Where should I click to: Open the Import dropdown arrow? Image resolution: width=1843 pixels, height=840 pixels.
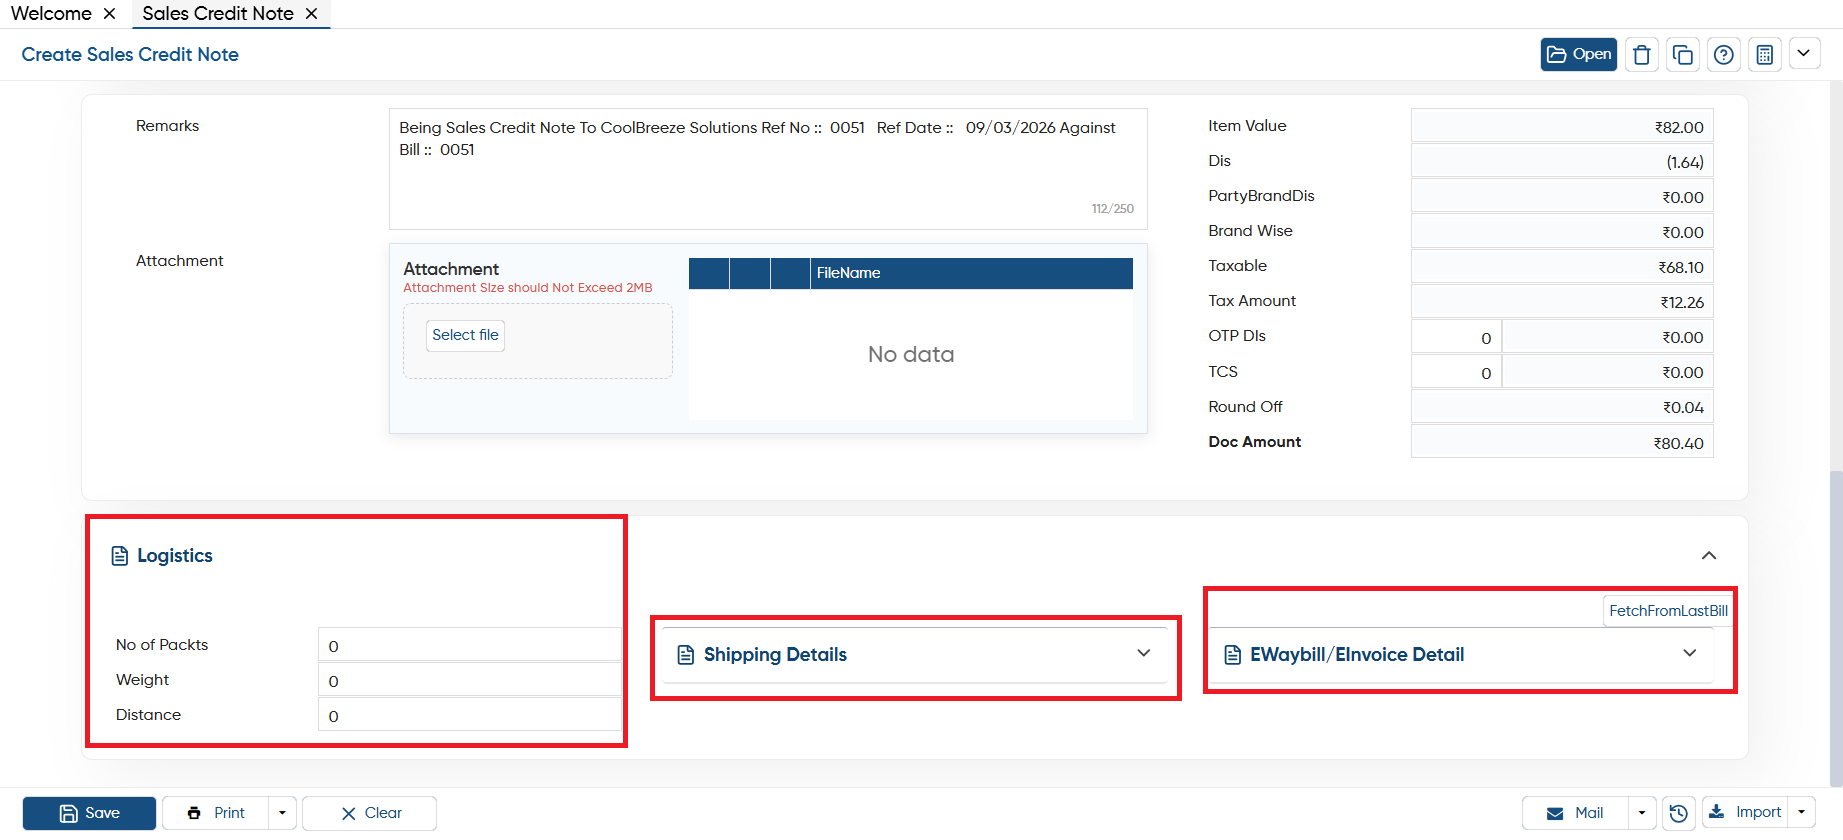[1802, 812]
